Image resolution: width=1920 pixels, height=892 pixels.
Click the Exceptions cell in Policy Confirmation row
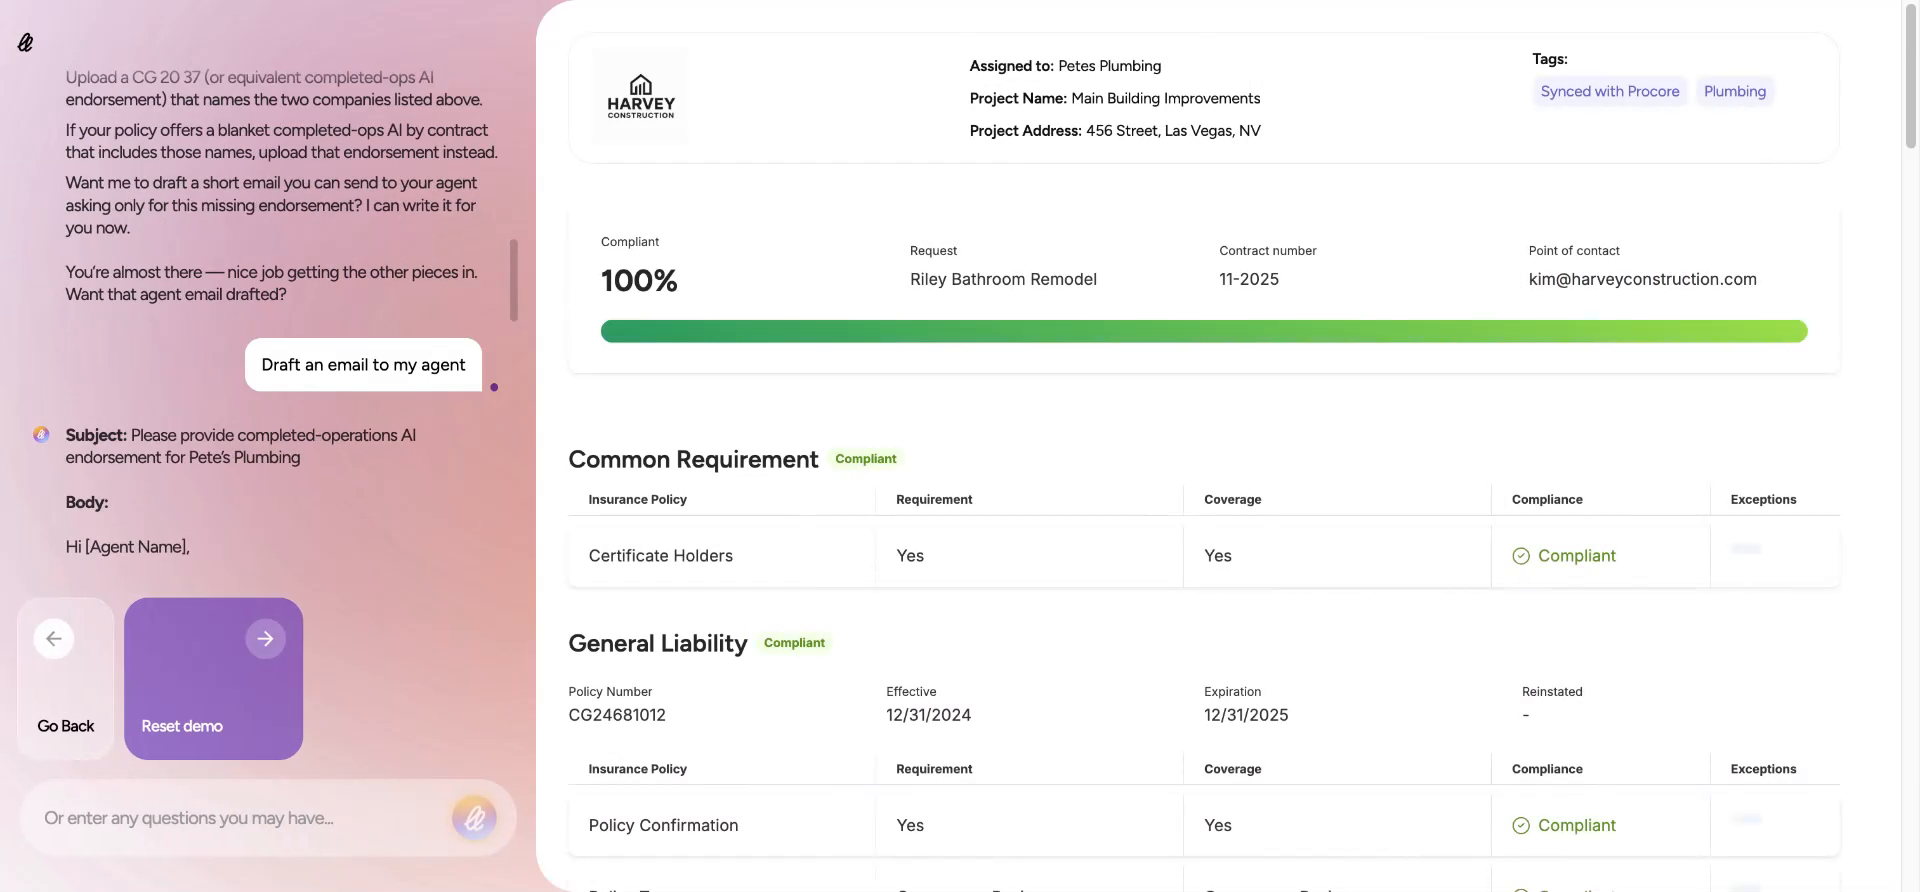coord(1775,826)
